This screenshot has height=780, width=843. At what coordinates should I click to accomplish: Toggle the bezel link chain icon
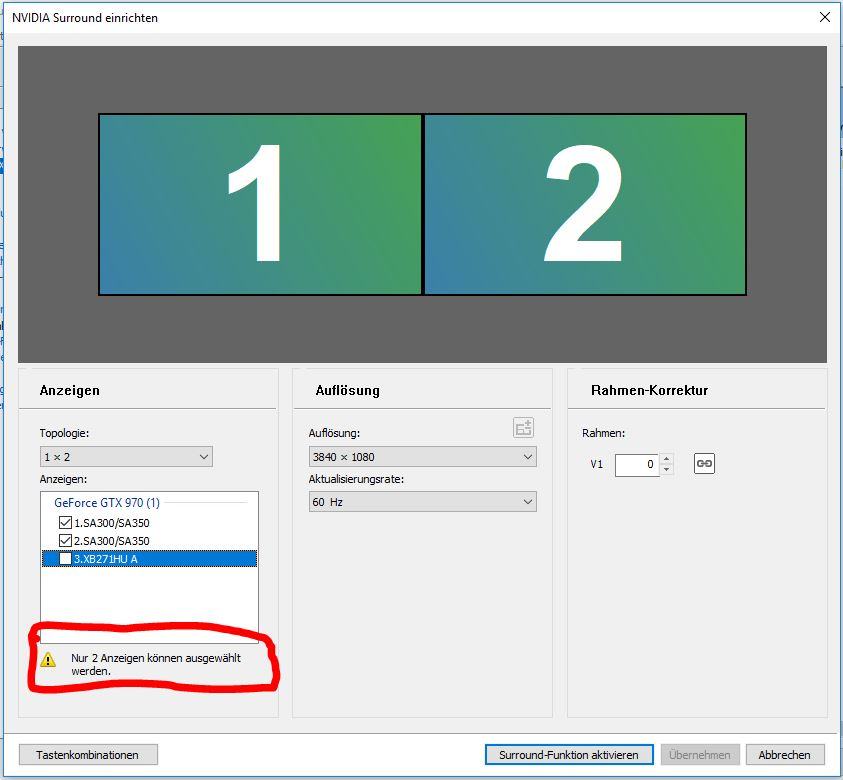(704, 463)
